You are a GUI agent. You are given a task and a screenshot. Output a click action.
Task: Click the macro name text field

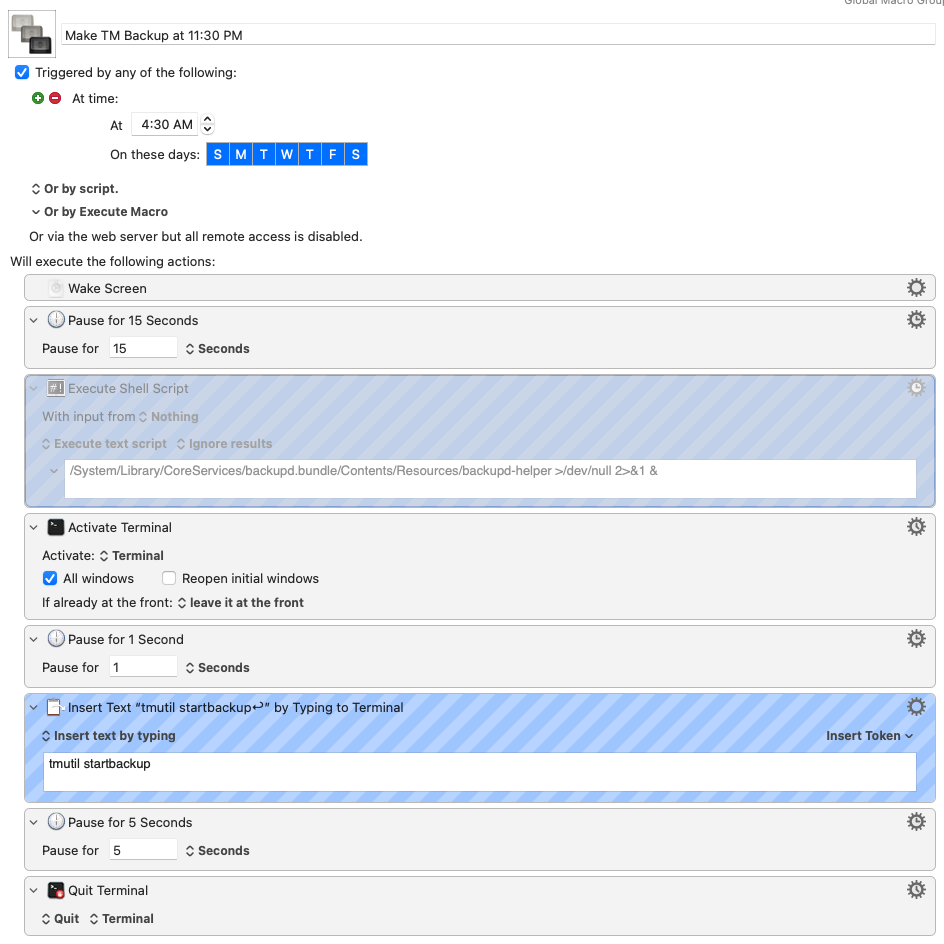(498, 35)
